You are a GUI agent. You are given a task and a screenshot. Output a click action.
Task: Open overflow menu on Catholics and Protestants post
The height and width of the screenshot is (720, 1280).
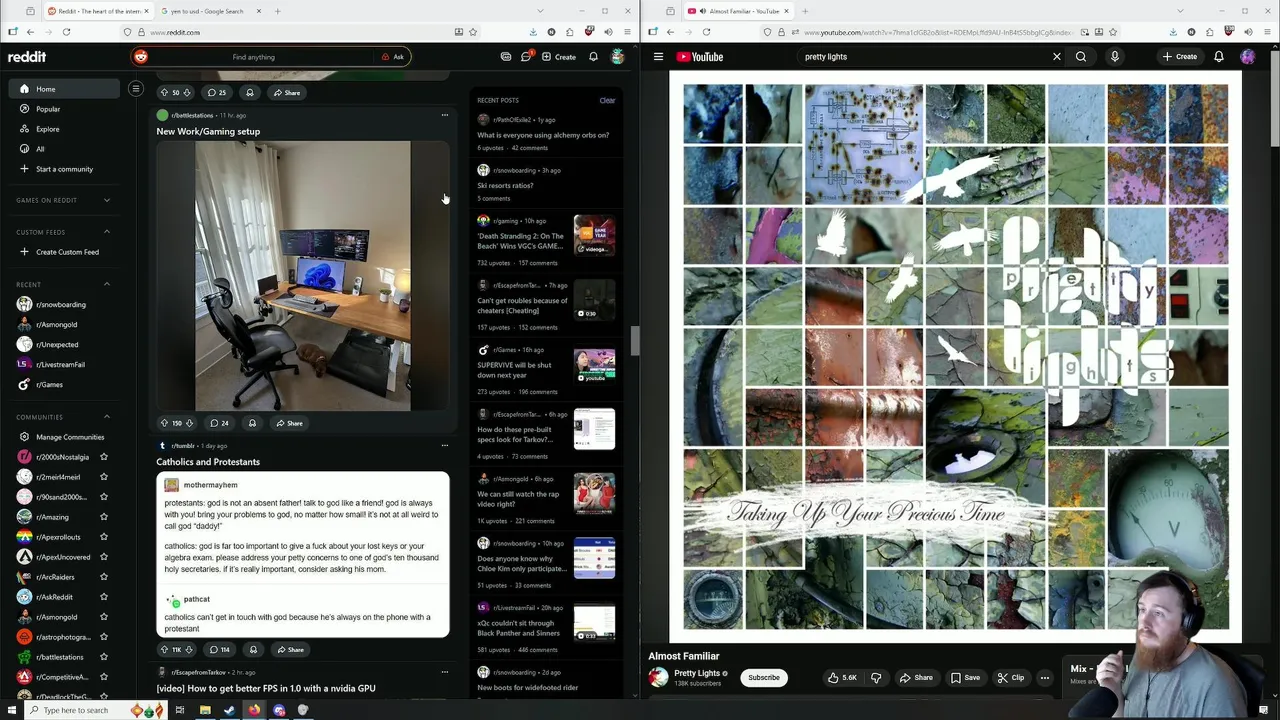[x=445, y=445]
